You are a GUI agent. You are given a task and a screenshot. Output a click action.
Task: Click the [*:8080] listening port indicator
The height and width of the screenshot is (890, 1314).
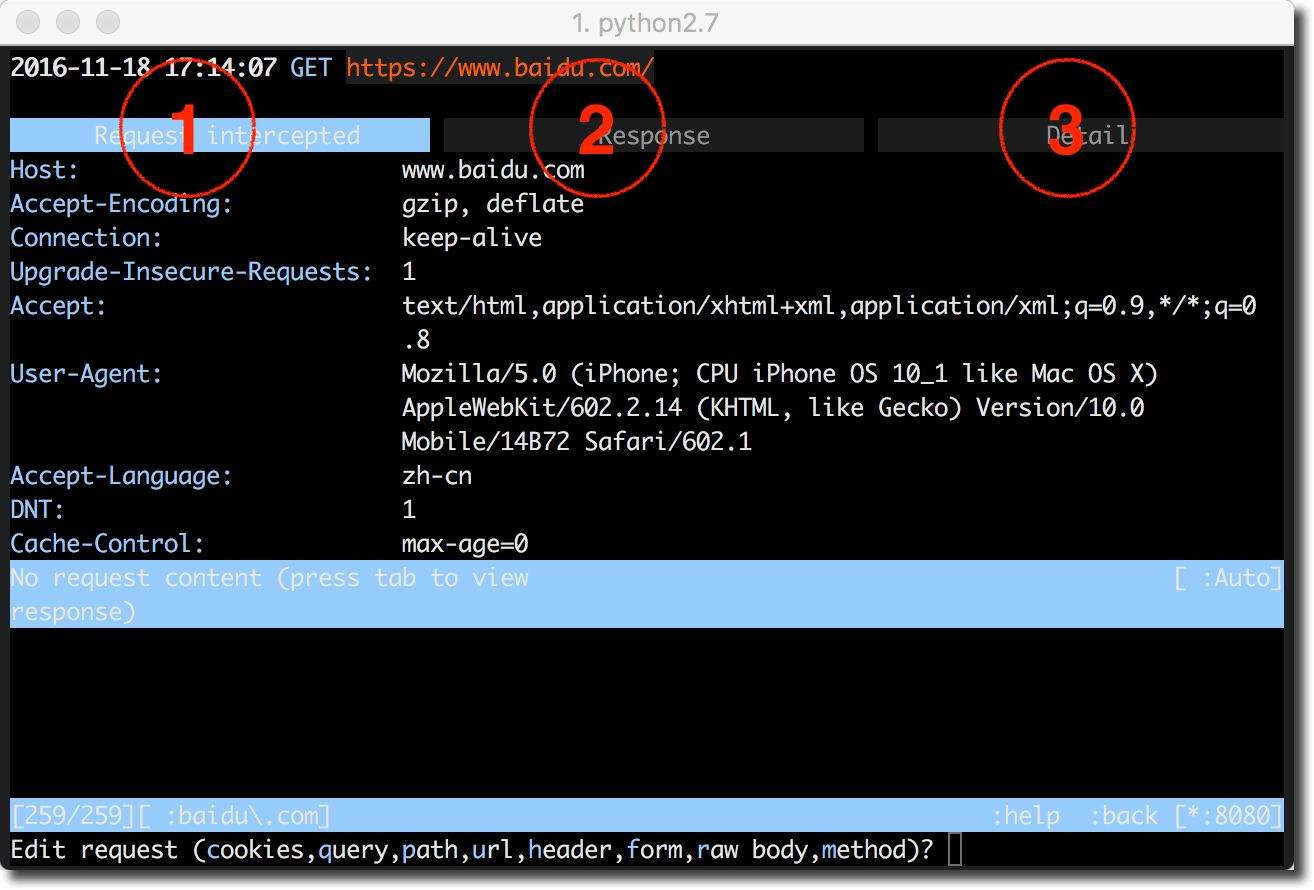pos(1228,816)
